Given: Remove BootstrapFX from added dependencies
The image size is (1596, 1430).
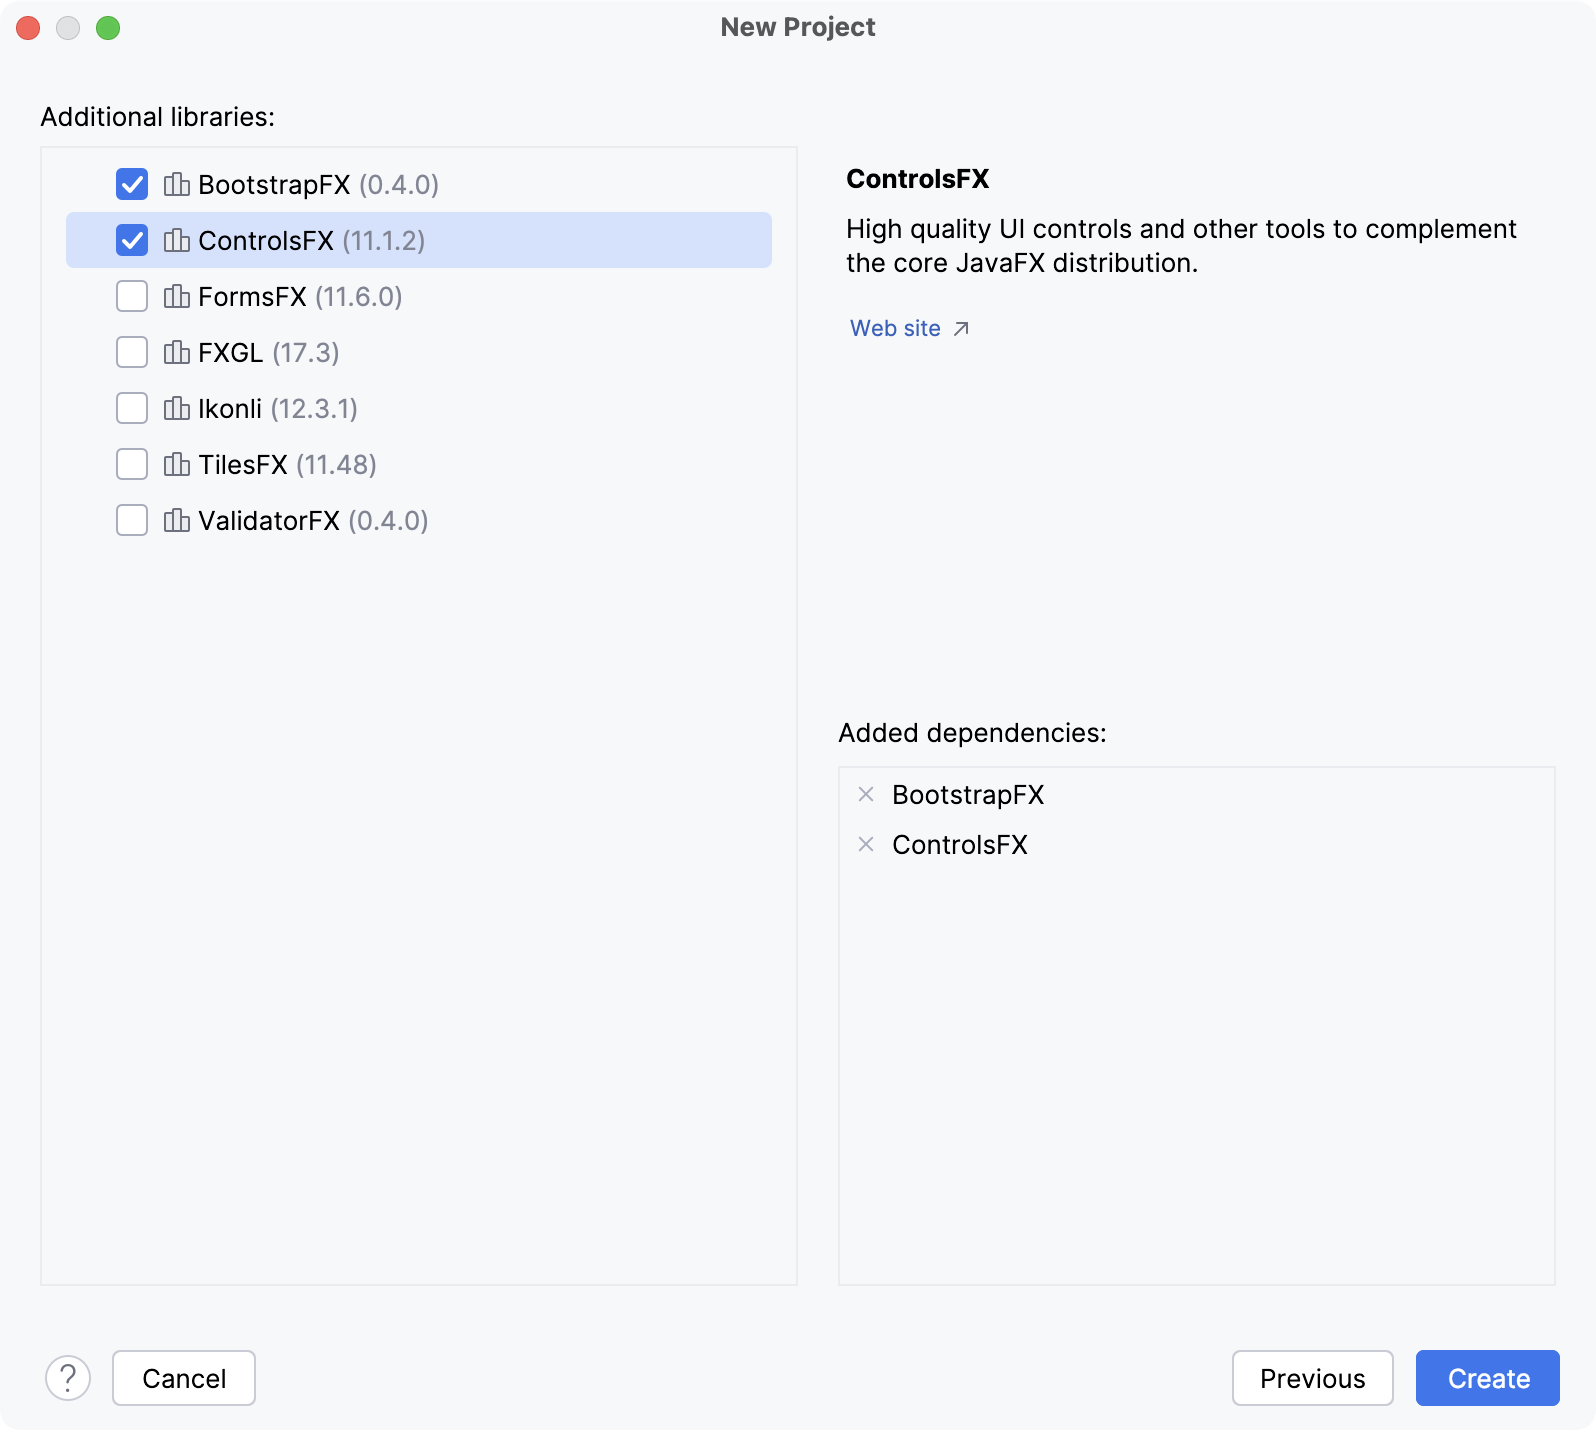Looking at the screenshot, I should (866, 795).
